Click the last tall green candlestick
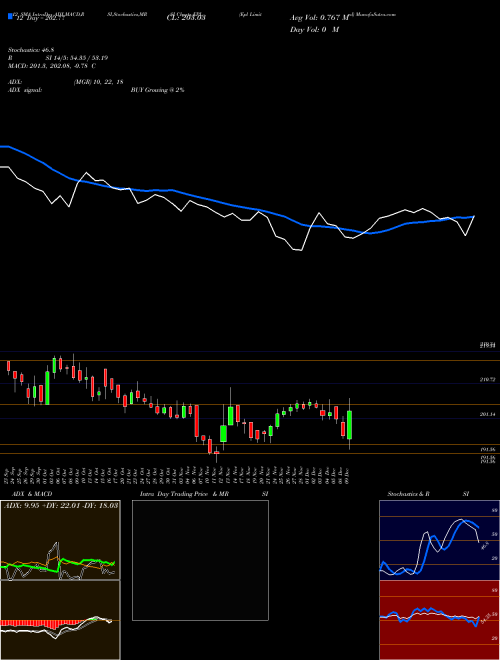Image resolution: width=500 pixels, height=660 pixels. point(349,425)
